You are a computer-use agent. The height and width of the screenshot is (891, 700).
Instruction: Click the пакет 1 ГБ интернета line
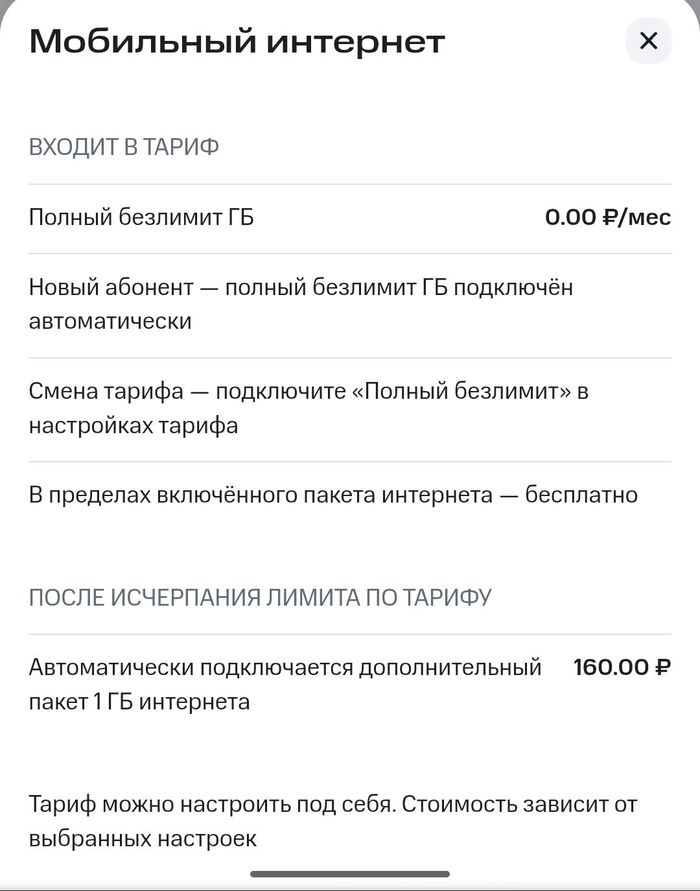pos(139,702)
